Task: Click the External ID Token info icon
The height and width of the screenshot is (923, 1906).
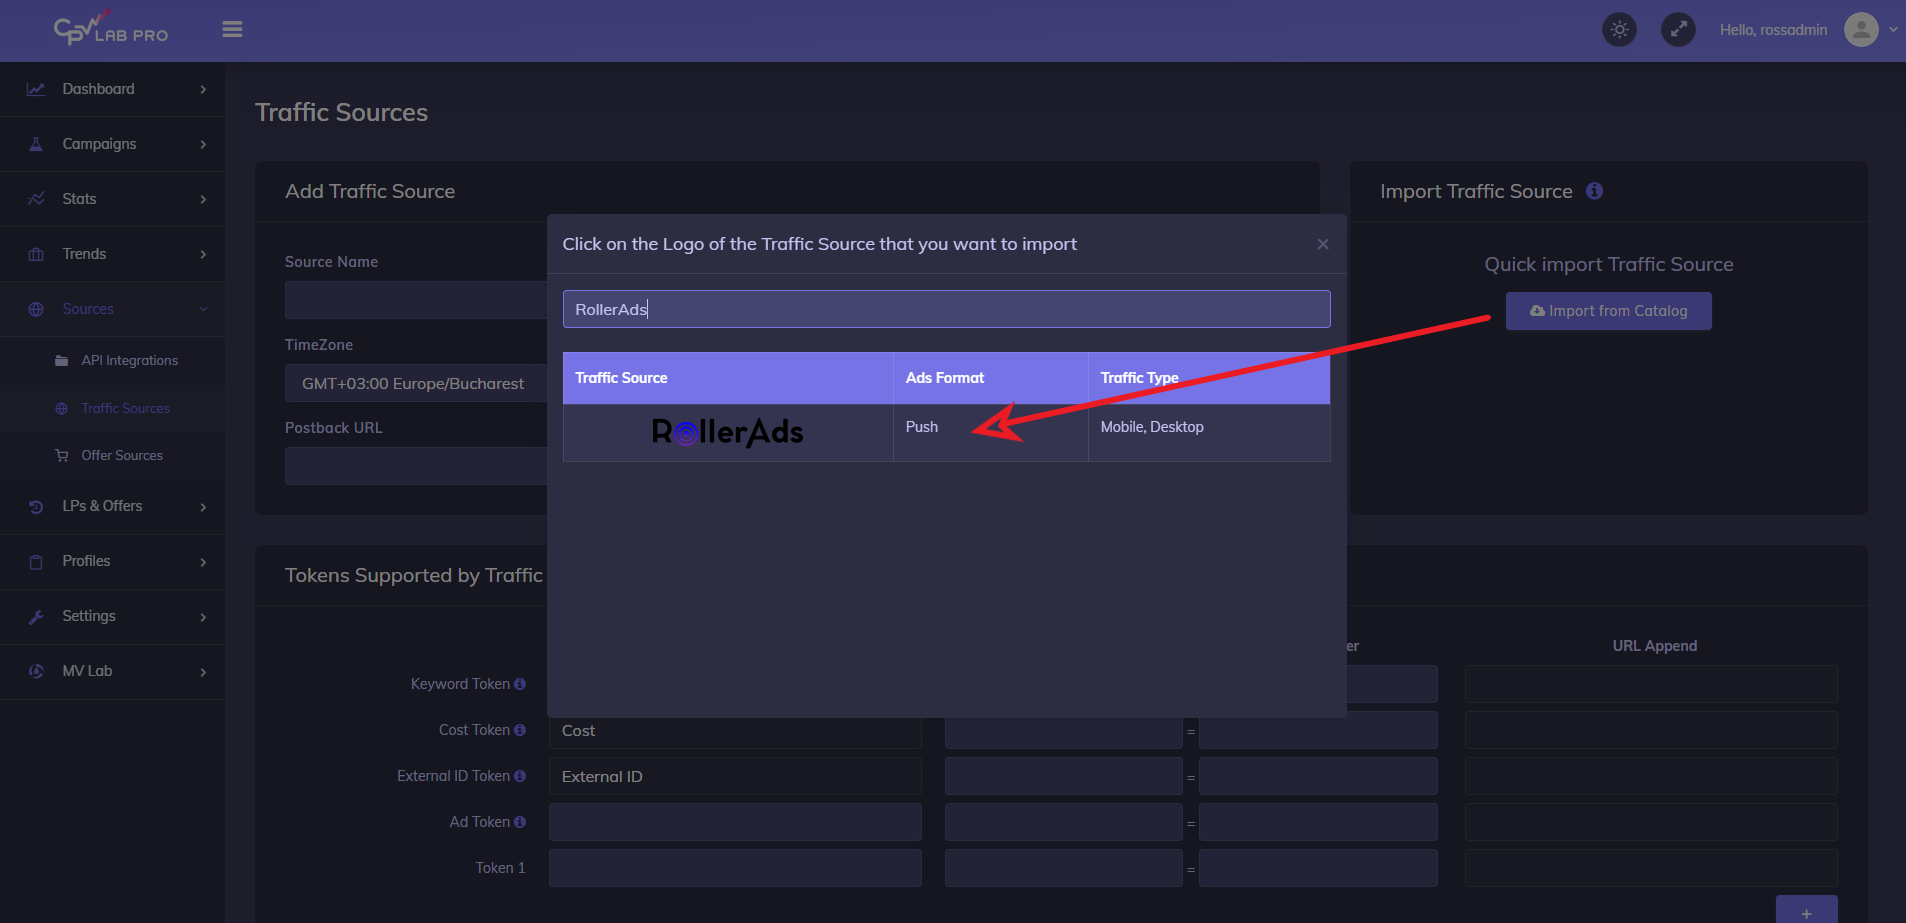Action: [x=520, y=776]
